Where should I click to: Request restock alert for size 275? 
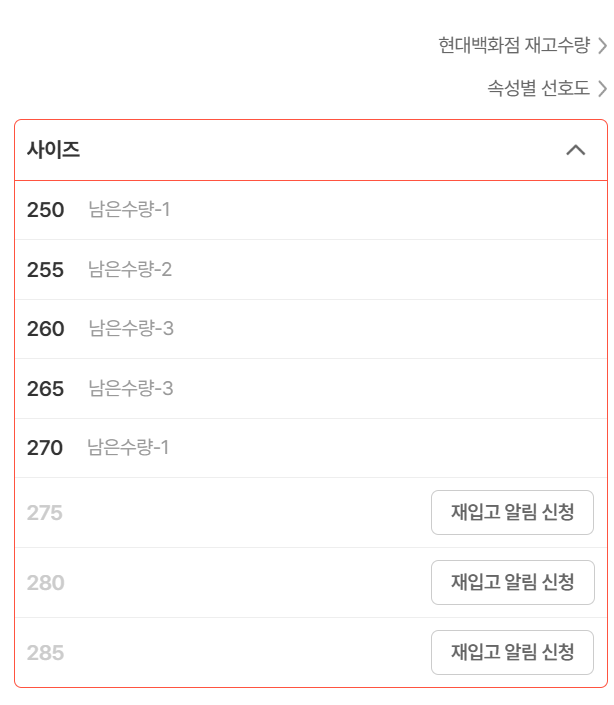click(512, 513)
